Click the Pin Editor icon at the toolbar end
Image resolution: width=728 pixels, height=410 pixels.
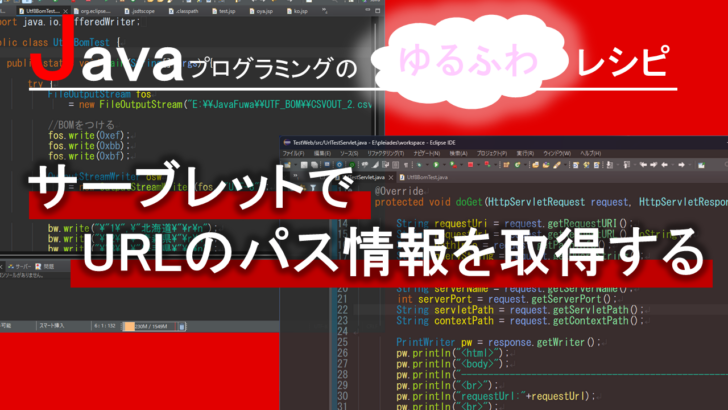702,164
